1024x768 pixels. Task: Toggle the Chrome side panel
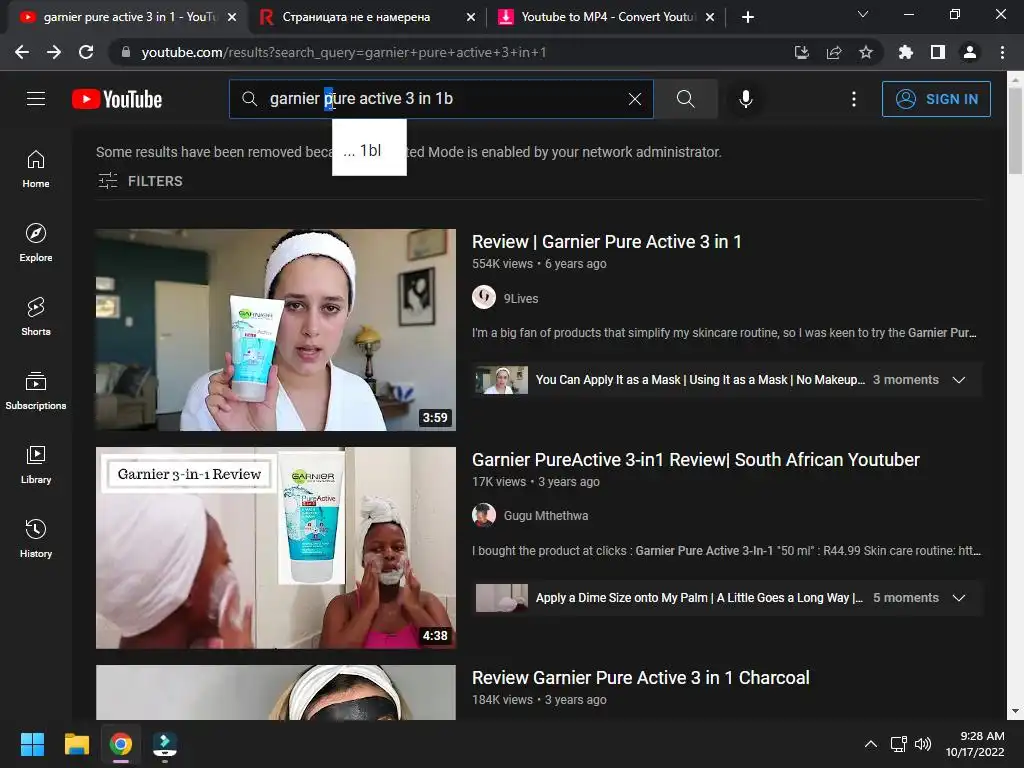[938, 52]
